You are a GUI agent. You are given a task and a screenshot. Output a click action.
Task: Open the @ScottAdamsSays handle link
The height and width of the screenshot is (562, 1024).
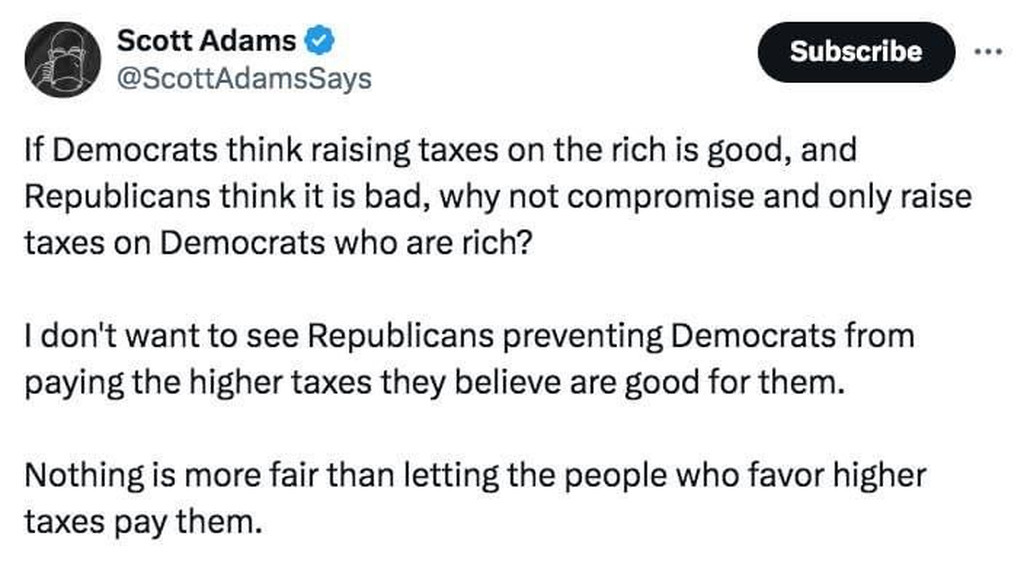pos(244,77)
